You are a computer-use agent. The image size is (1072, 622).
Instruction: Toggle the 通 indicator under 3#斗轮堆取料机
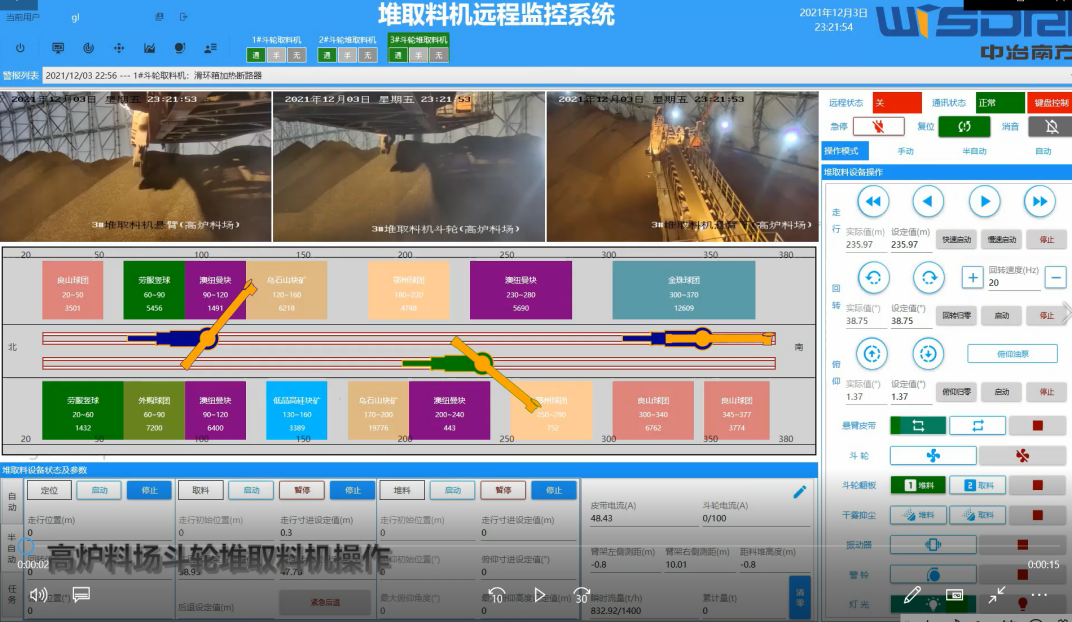click(x=398, y=55)
